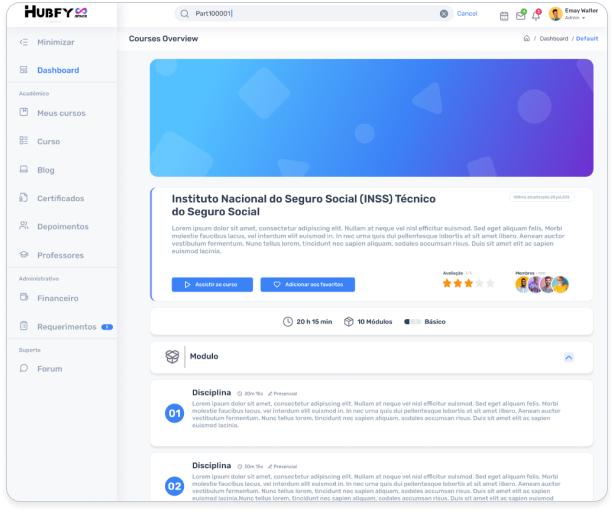614x512 pixels.
Task: Click the Última atualização date pill
Action: click(542, 197)
